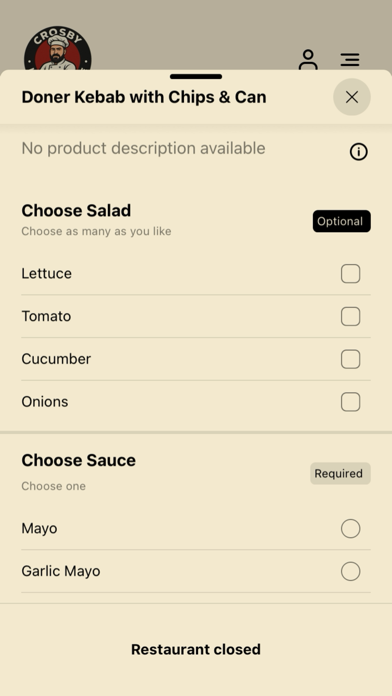
Task: Select Mayo sauce radio button
Action: tap(350, 529)
